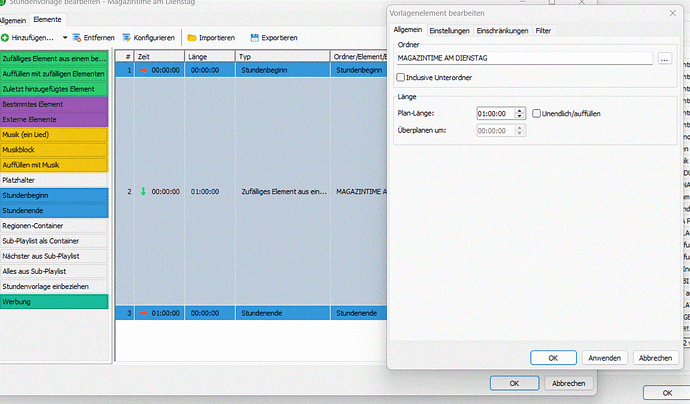
Task: Click the Entfernen toolbar button
Action: coord(94,38)
